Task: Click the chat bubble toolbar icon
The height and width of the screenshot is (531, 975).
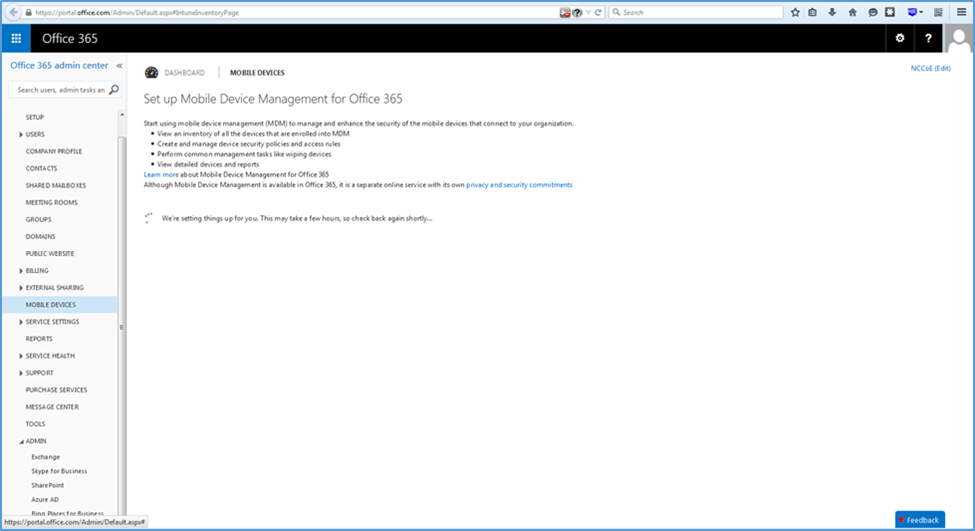Action: coord(872,12)
